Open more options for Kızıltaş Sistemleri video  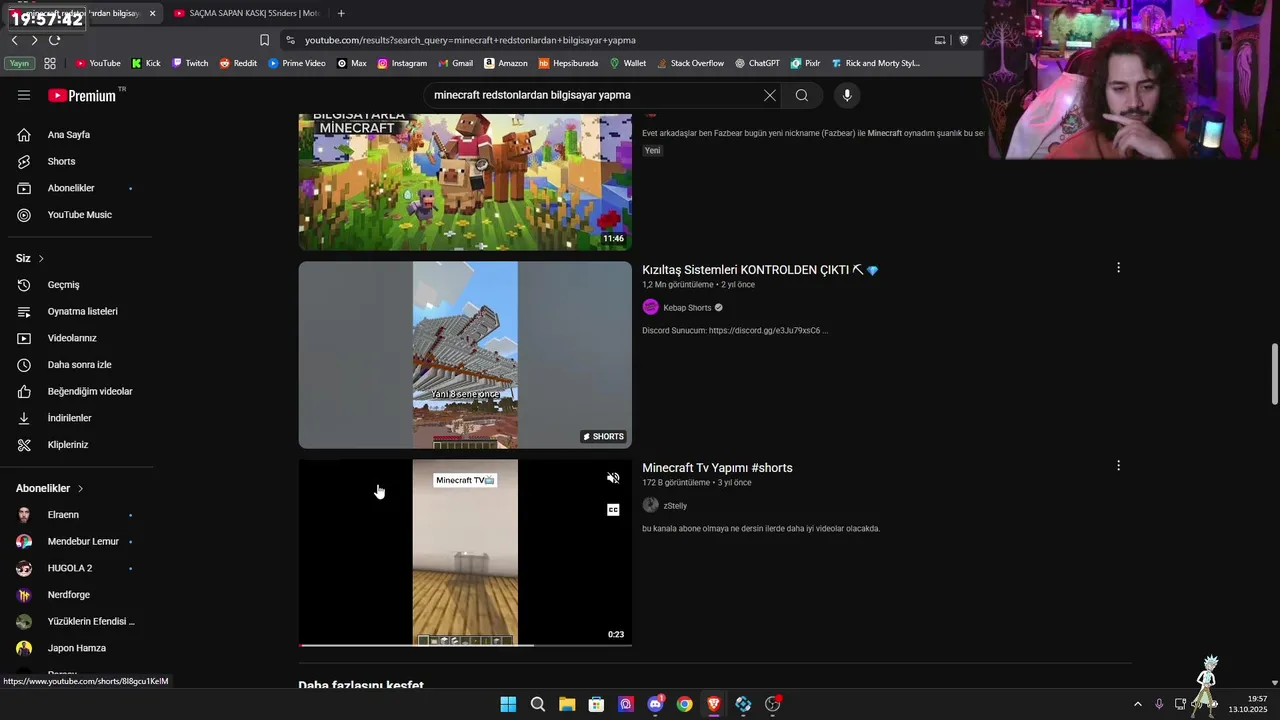click(x=1118, y=268)
